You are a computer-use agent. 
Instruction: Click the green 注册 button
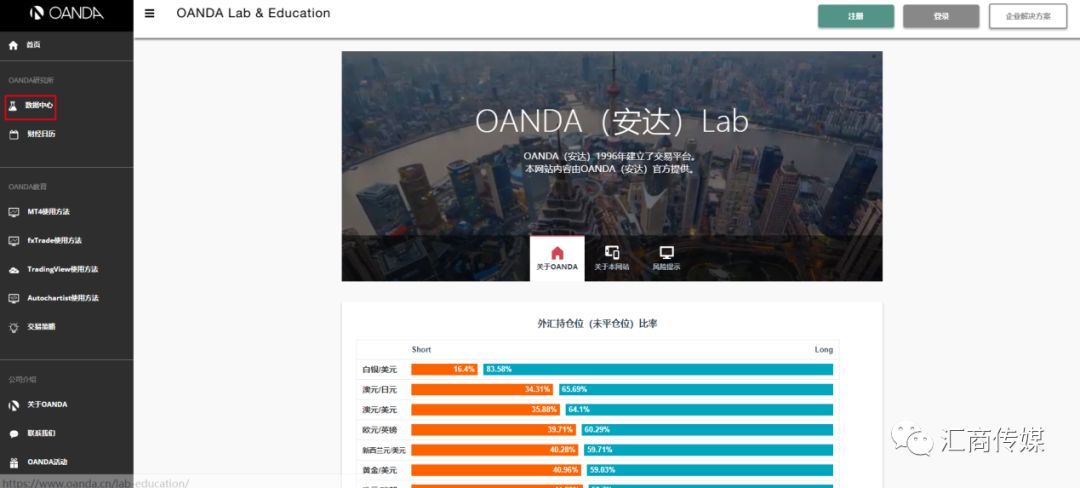855,16
